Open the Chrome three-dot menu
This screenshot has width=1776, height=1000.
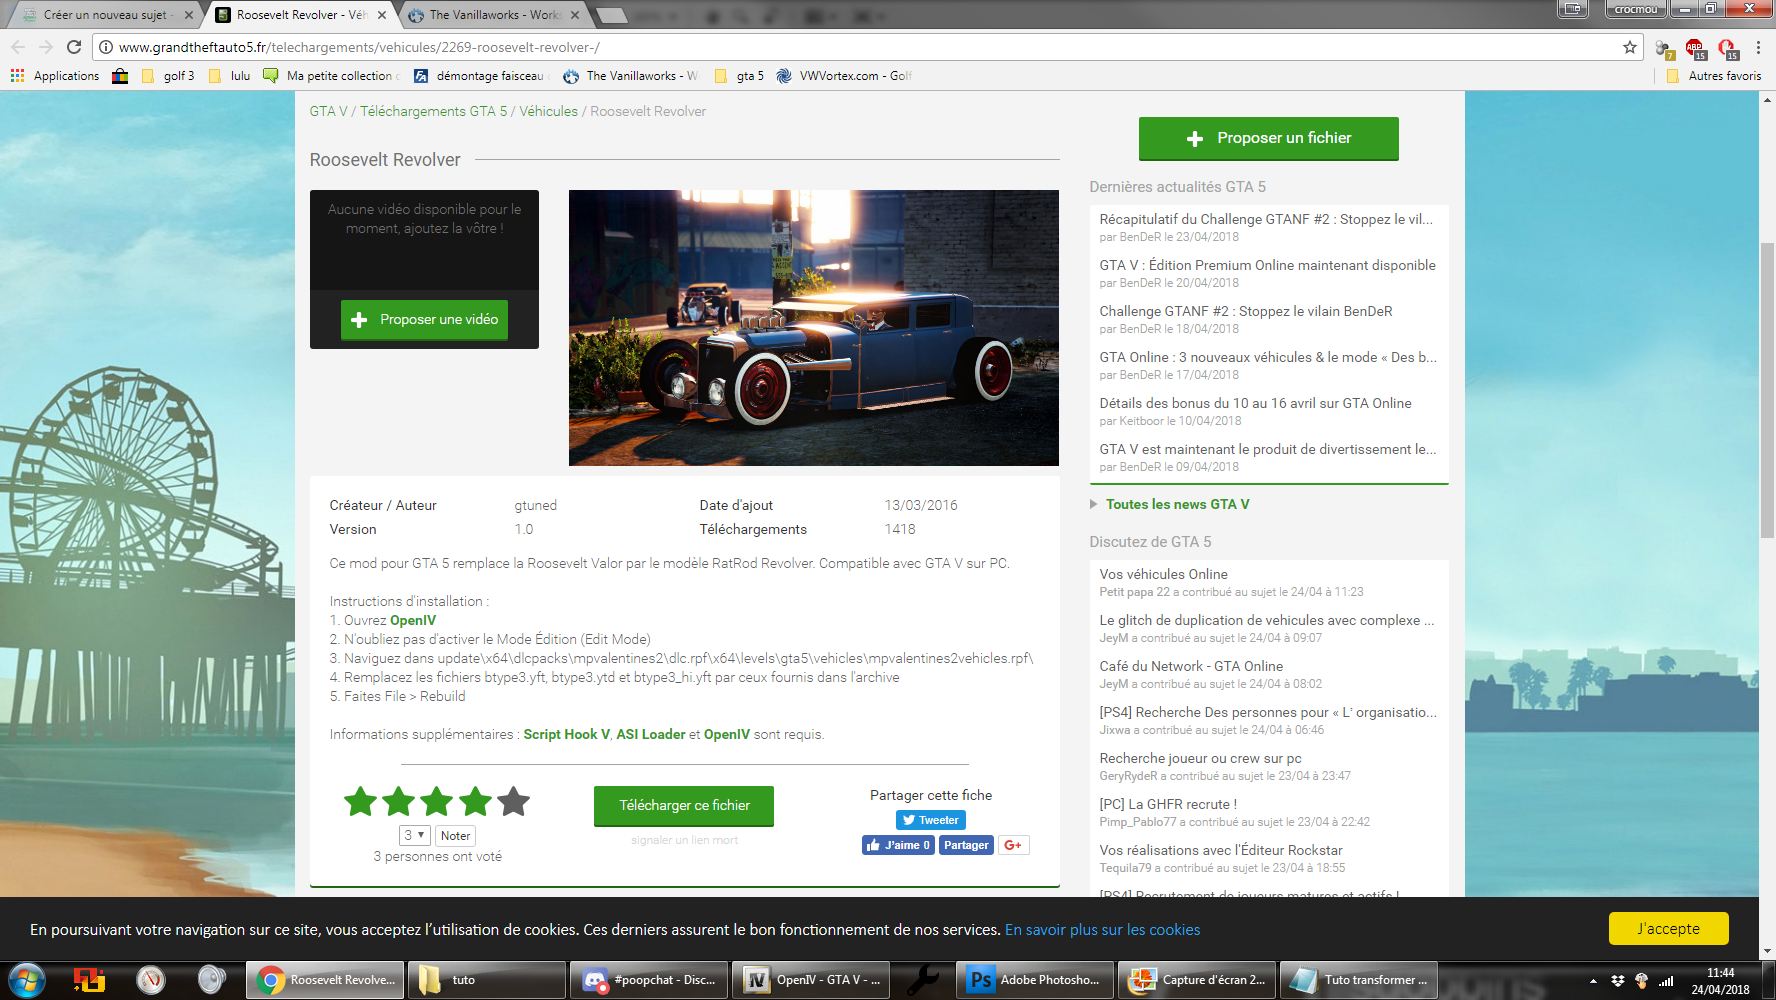(x=1758, y=47)
